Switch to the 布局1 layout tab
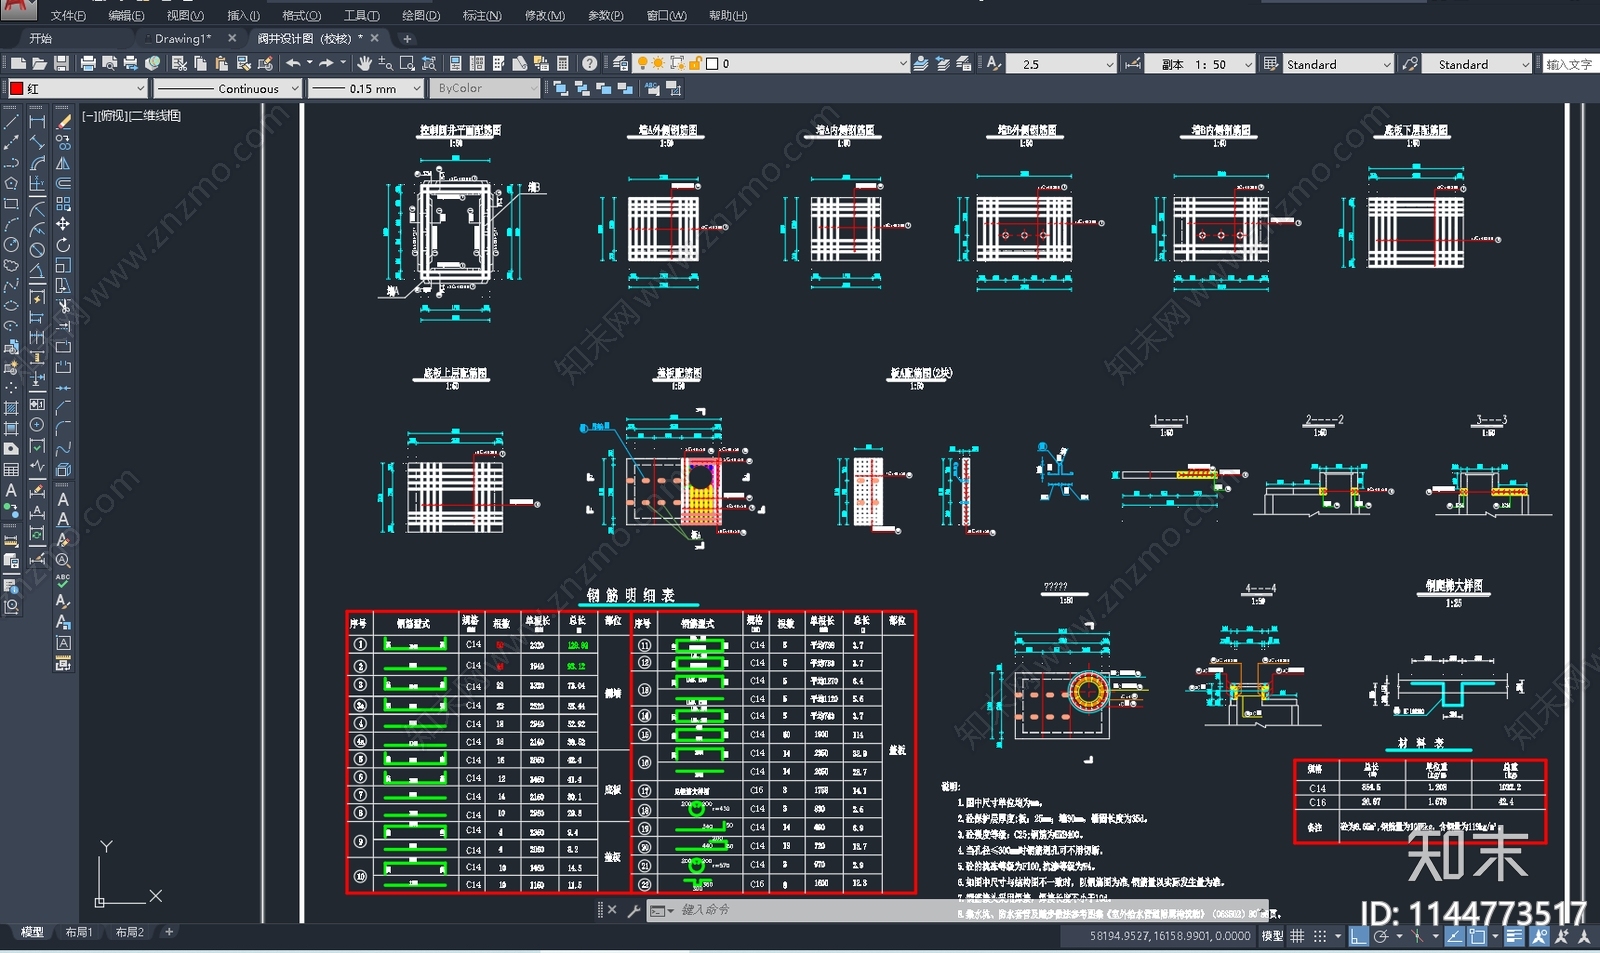The width and height of the screenshot is (1600, 953). click(x=79, y=932)
